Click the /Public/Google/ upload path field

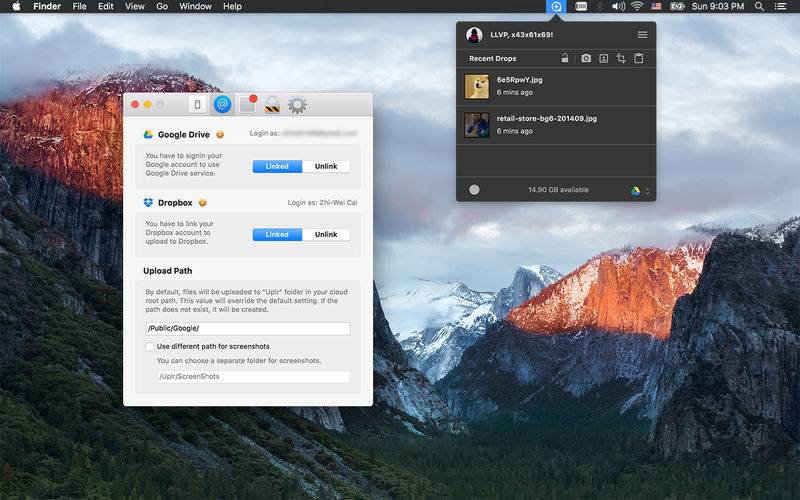click(x=248, y=329)
